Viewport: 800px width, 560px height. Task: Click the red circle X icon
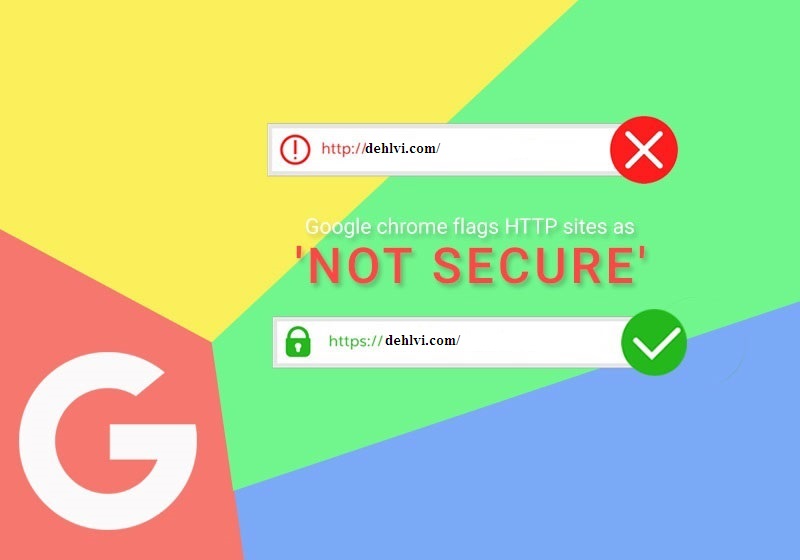[644, 149]
